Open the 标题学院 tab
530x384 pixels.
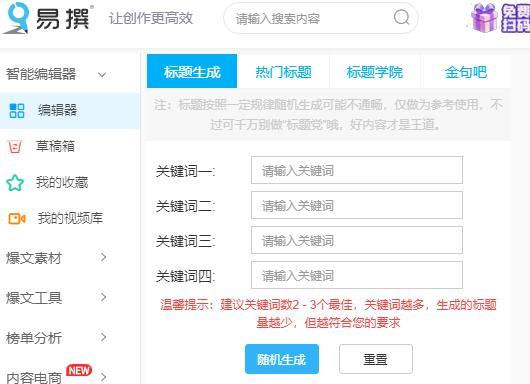(375, 72)
